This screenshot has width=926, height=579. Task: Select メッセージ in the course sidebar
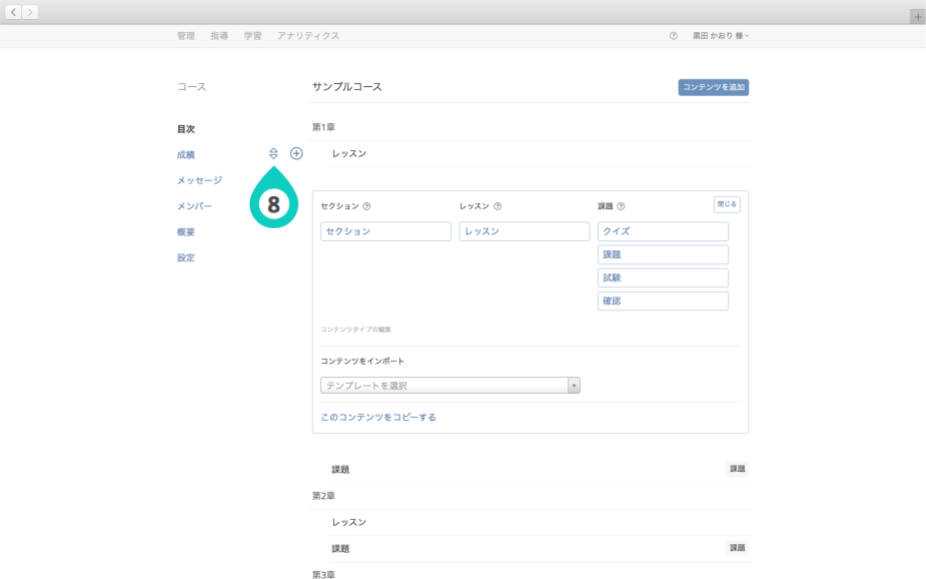point(199,181)
